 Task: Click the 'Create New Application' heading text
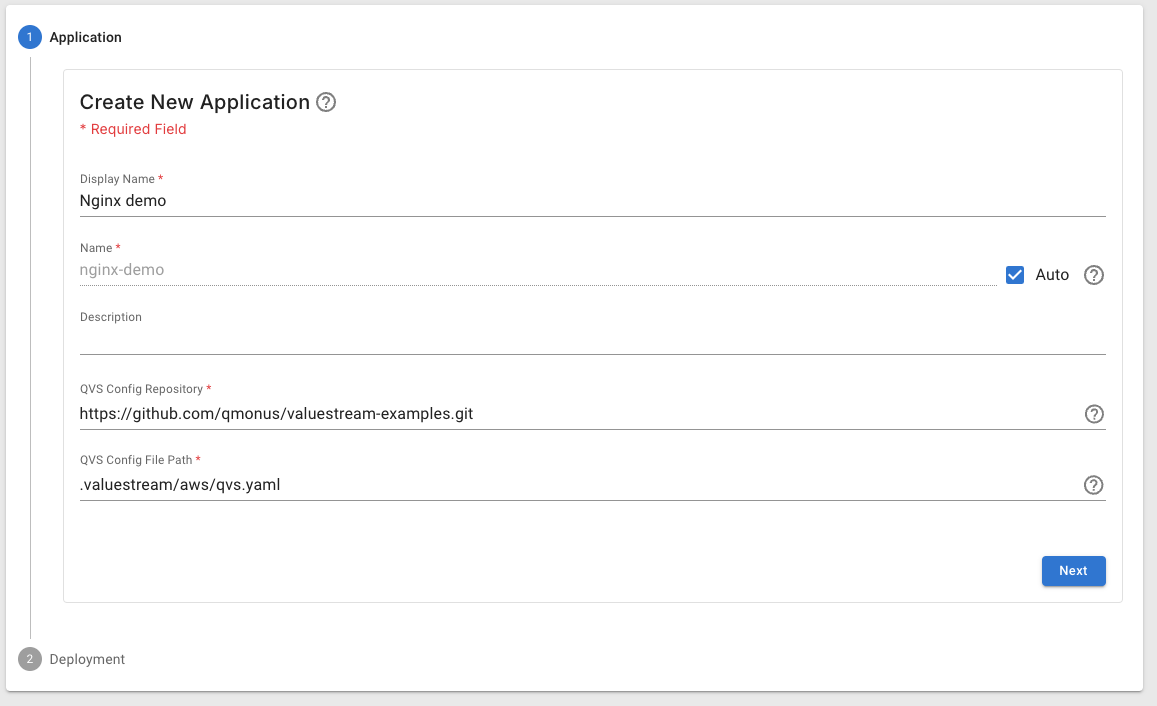(x=195, y=102)
